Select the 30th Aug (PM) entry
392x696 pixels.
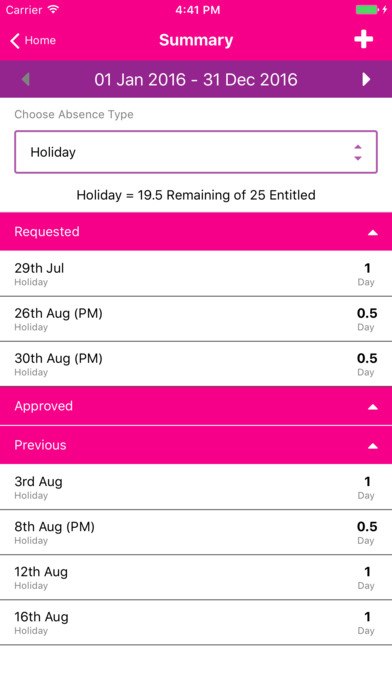tap(196, 364)
